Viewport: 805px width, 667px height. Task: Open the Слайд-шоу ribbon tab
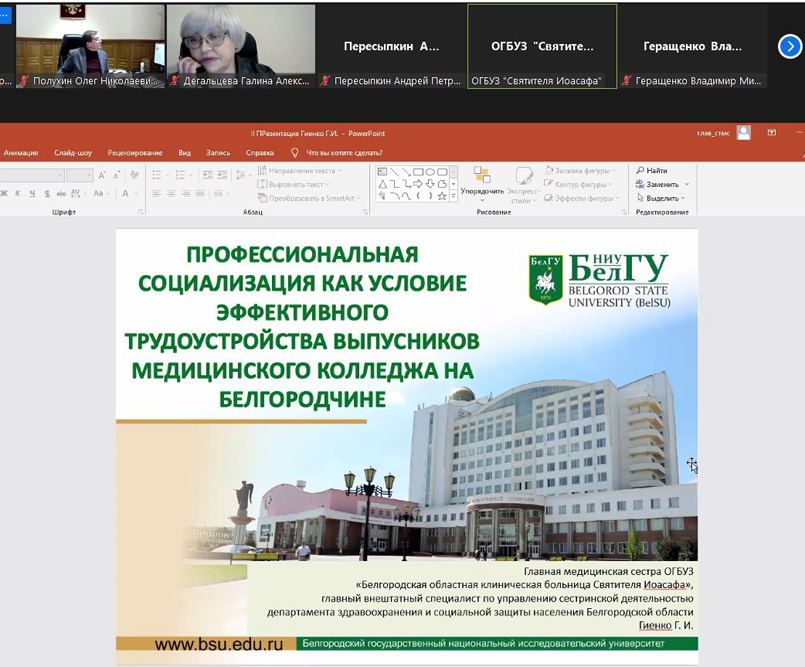click(x=73, y=153)
